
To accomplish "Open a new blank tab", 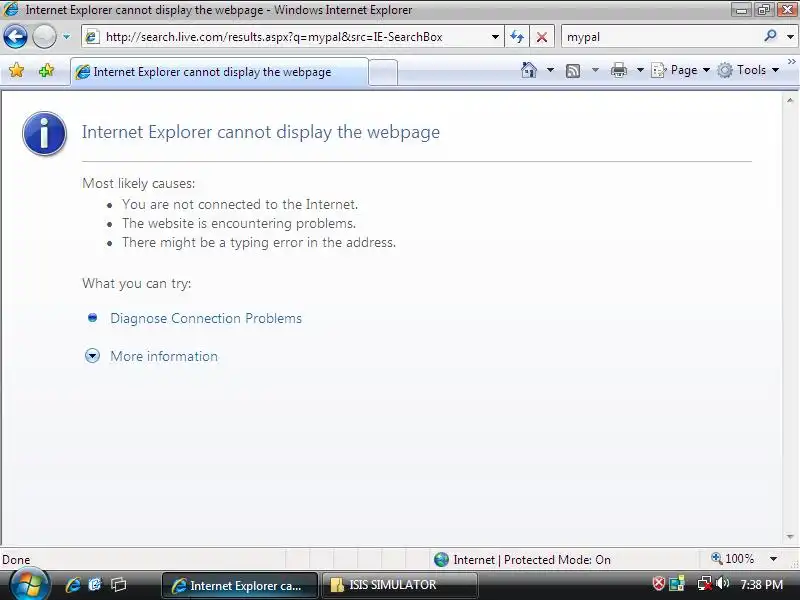I will 383,72.
